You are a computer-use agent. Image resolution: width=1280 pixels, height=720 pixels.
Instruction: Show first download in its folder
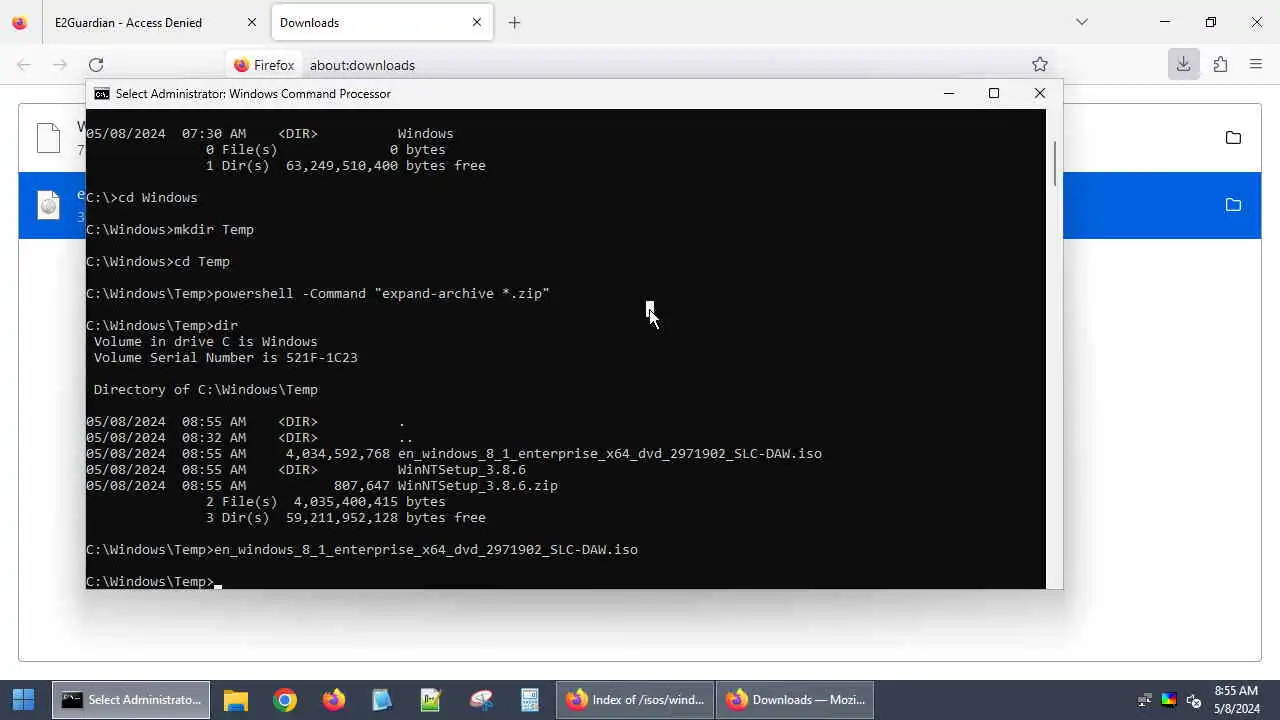point(1233,138)
